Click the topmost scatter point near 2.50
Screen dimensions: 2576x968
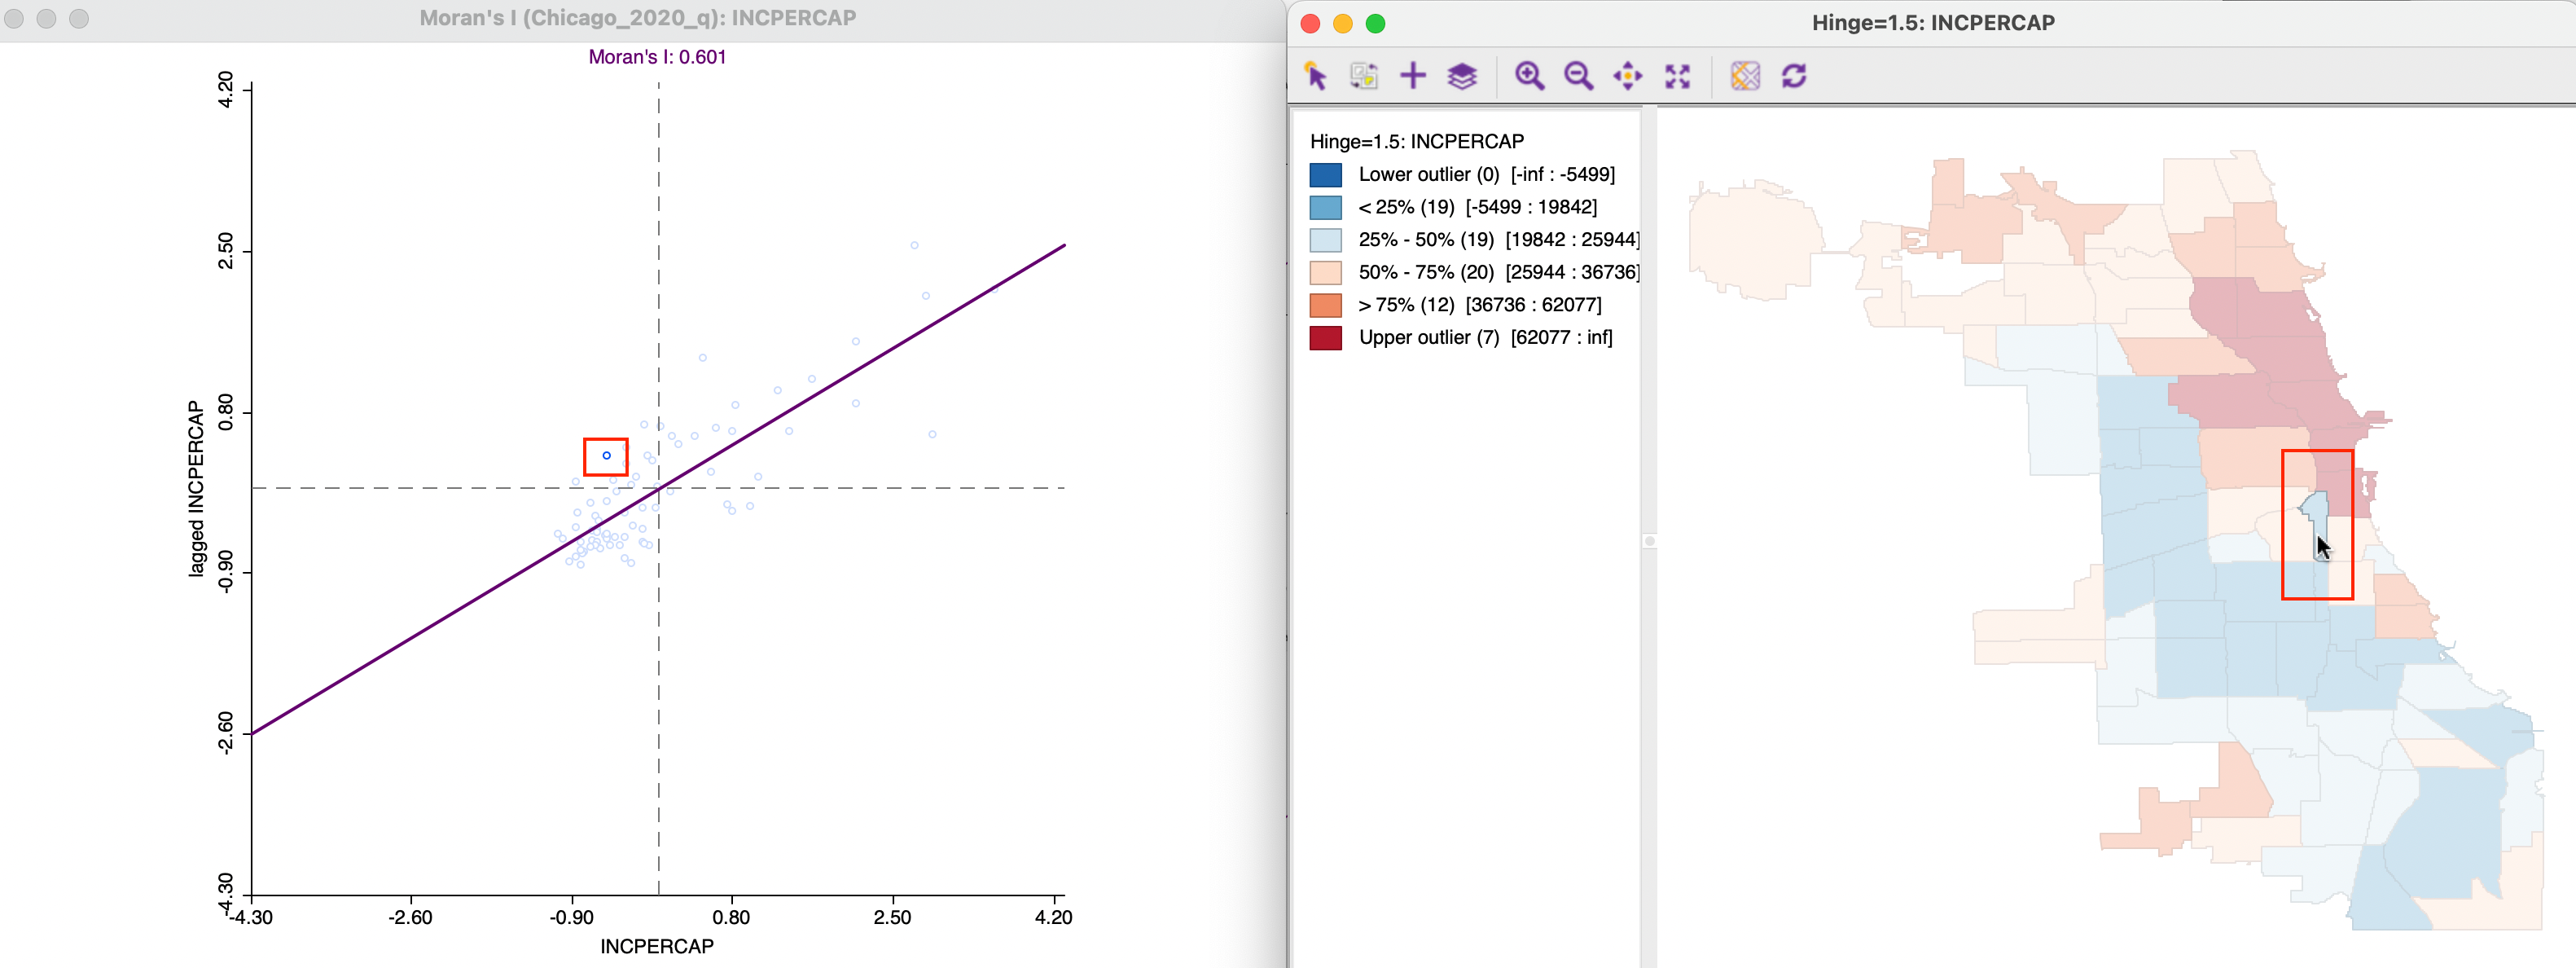click(914, 245)
